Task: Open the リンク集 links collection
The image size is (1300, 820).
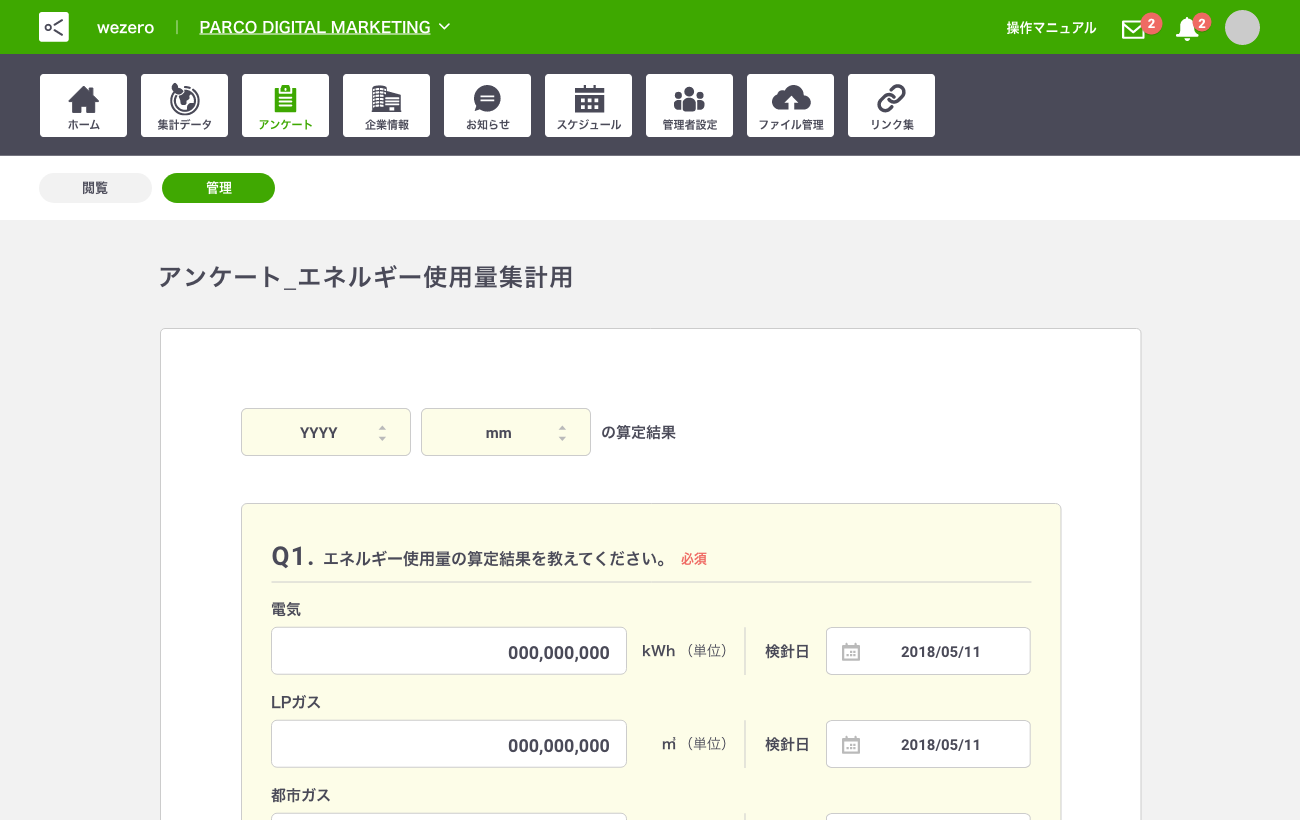Action: pos(891,105)
